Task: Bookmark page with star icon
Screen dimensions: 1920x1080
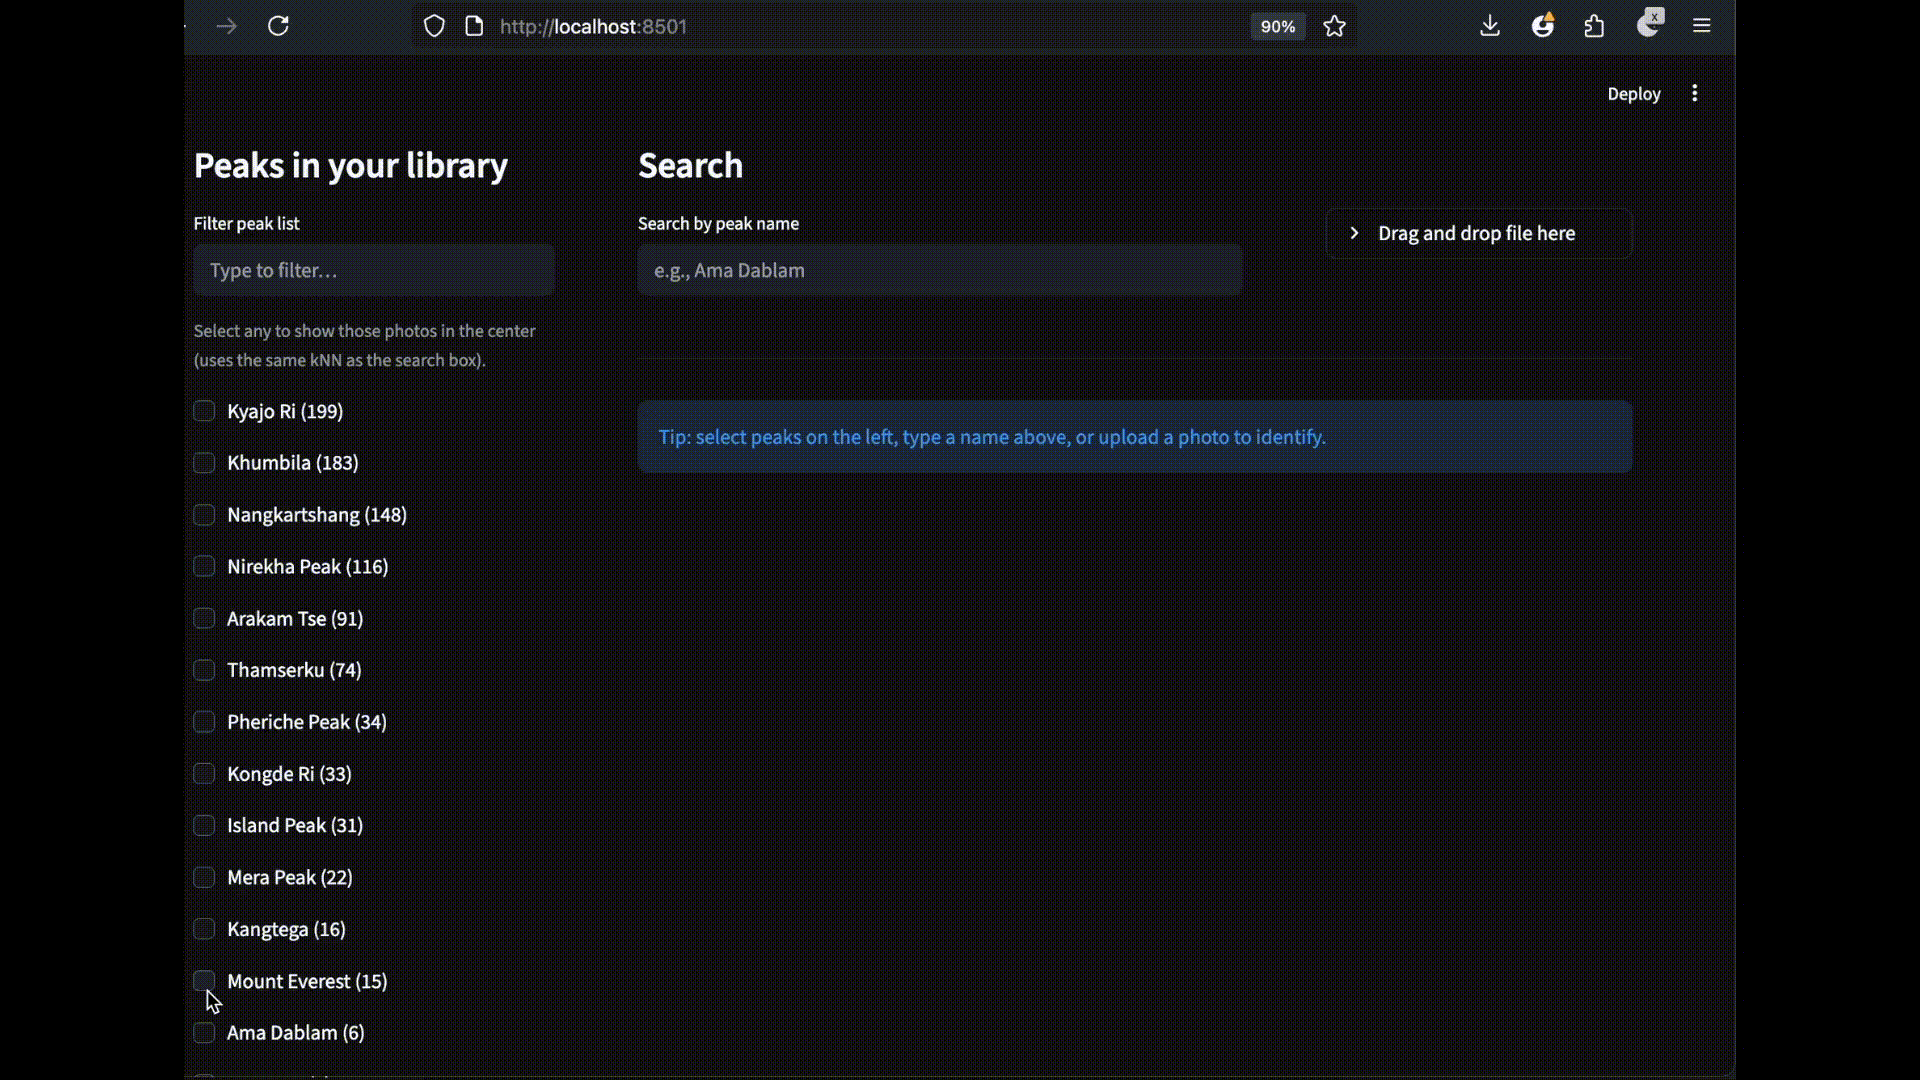Action: pyautogui.click(x=1334, y=26)
